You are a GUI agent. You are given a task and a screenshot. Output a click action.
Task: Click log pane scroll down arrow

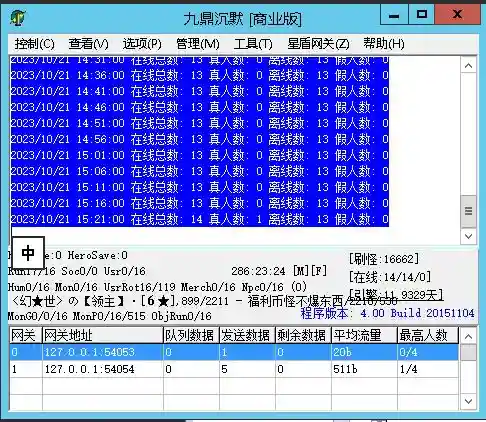[468, 236]
